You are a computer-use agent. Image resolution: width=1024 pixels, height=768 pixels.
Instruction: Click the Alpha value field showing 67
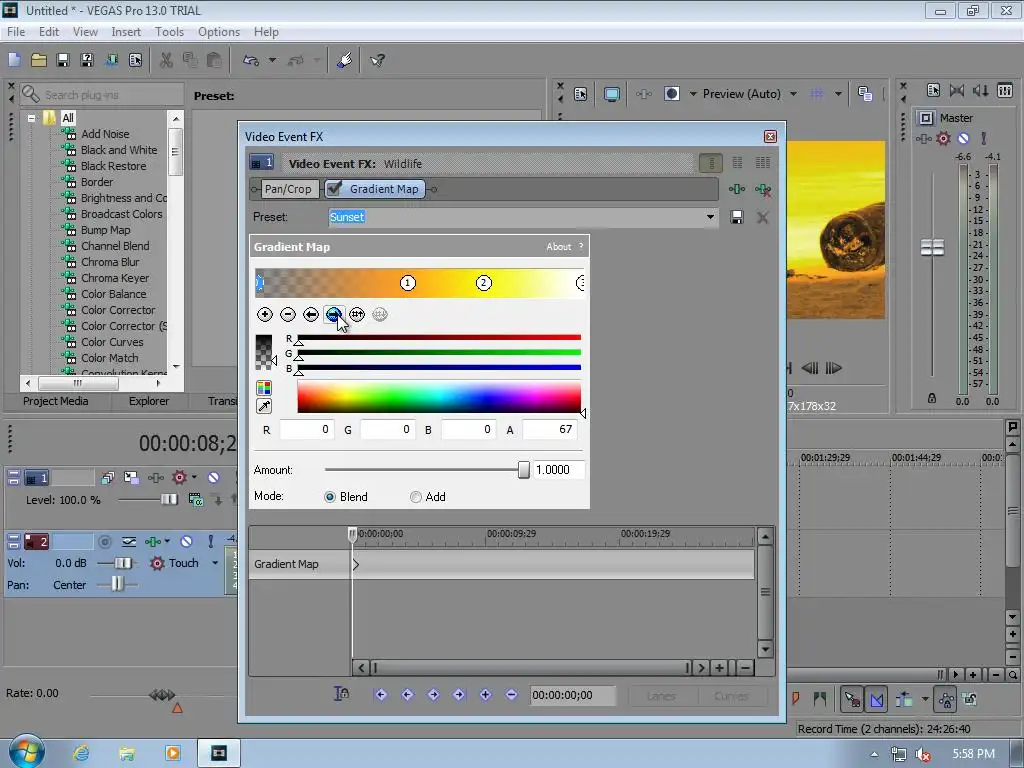(x=548, y=430)
